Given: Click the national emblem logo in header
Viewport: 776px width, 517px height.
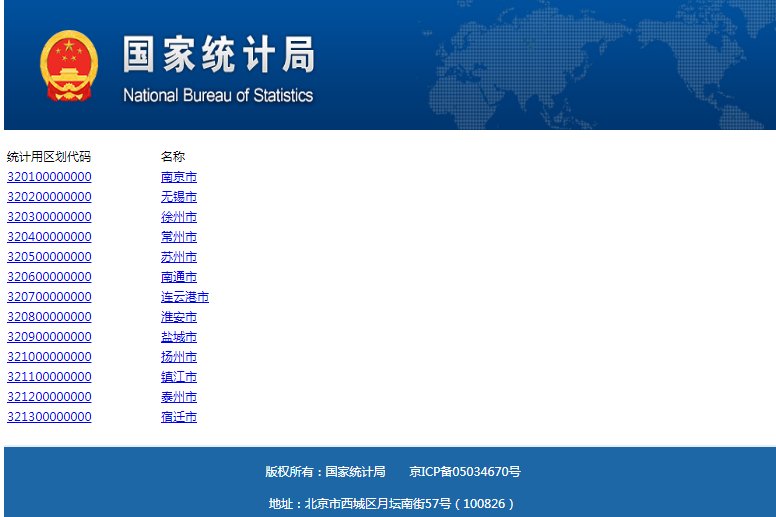Looking at the screenshot, I should coord(69,66).
